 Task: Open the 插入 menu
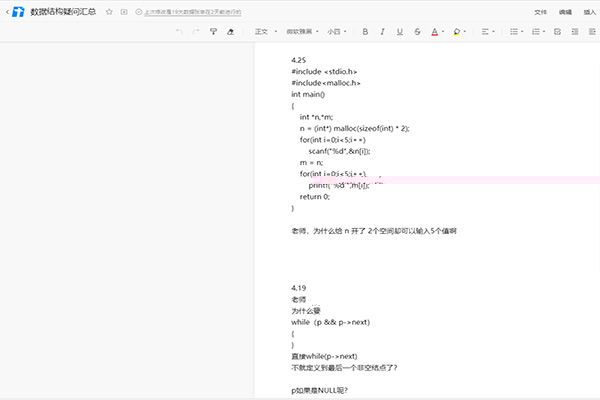click(x=589, y=12)
